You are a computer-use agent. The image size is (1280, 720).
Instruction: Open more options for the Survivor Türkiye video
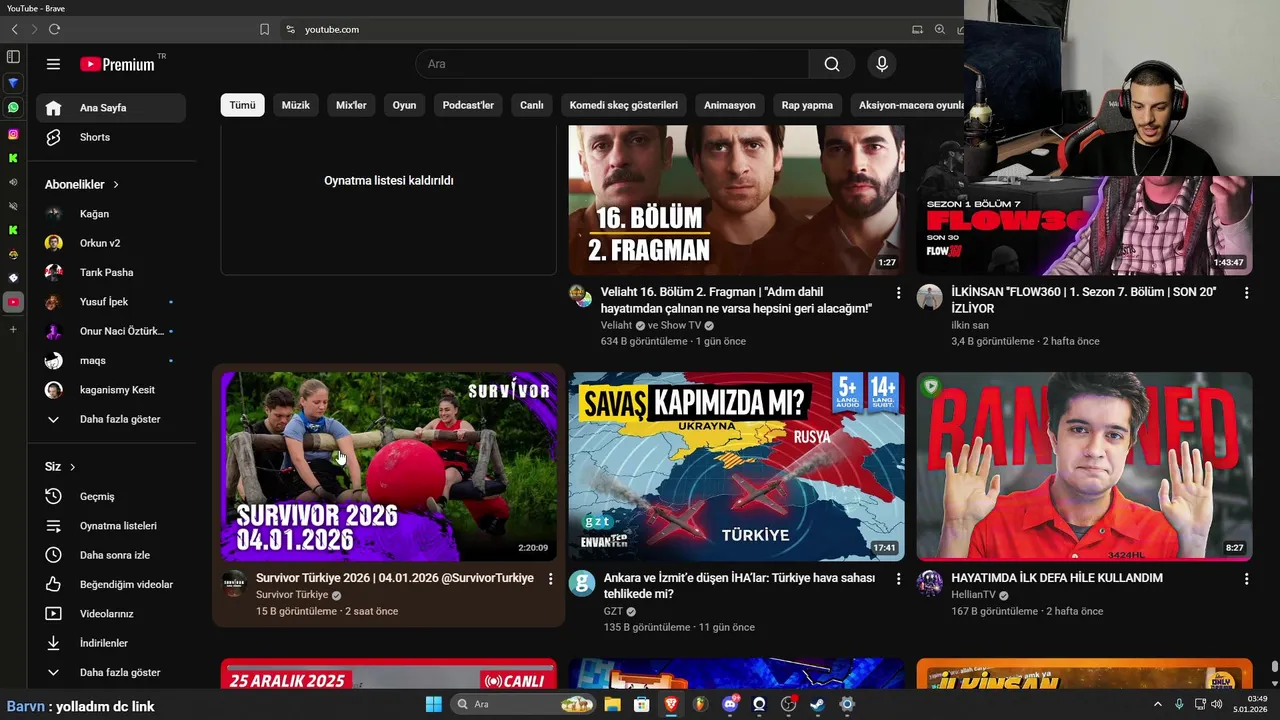coord(550,579)
